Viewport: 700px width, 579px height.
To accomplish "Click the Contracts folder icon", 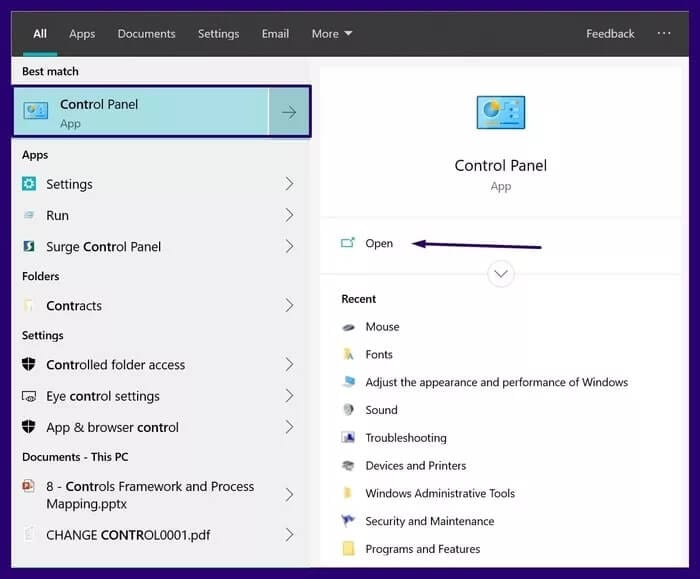I will 29,305.
